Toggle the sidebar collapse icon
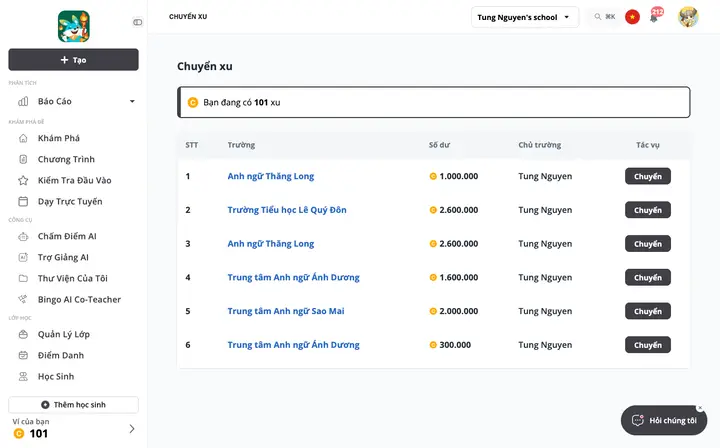The image size is (720, 448). (x=137, y=22)
